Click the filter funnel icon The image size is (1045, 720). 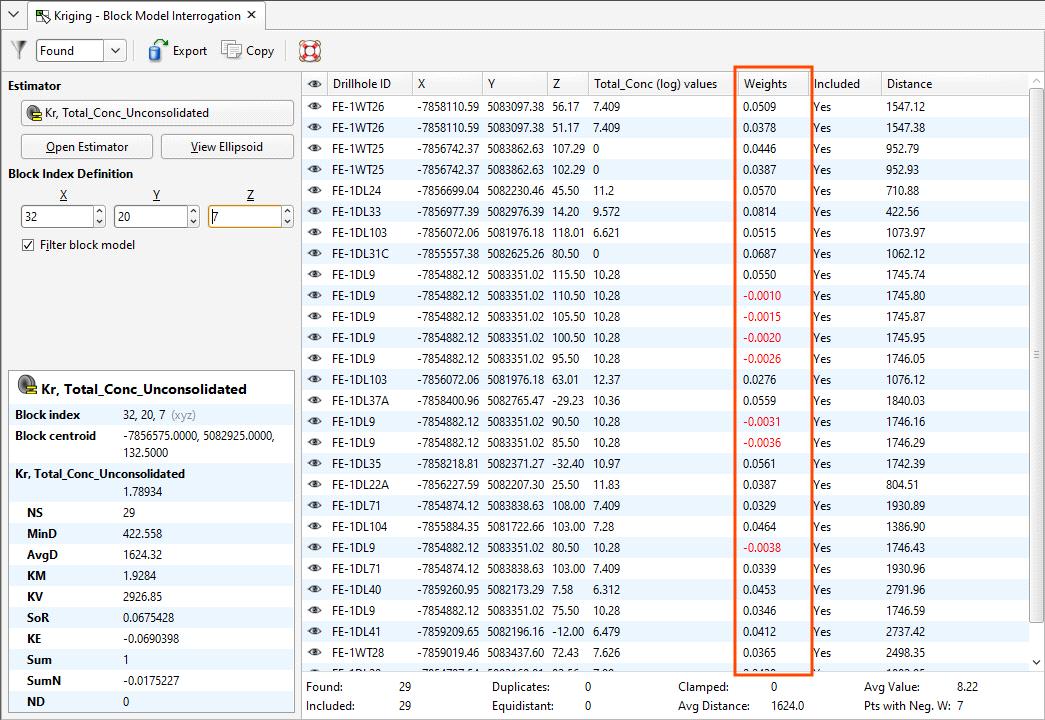click(19, 50)
